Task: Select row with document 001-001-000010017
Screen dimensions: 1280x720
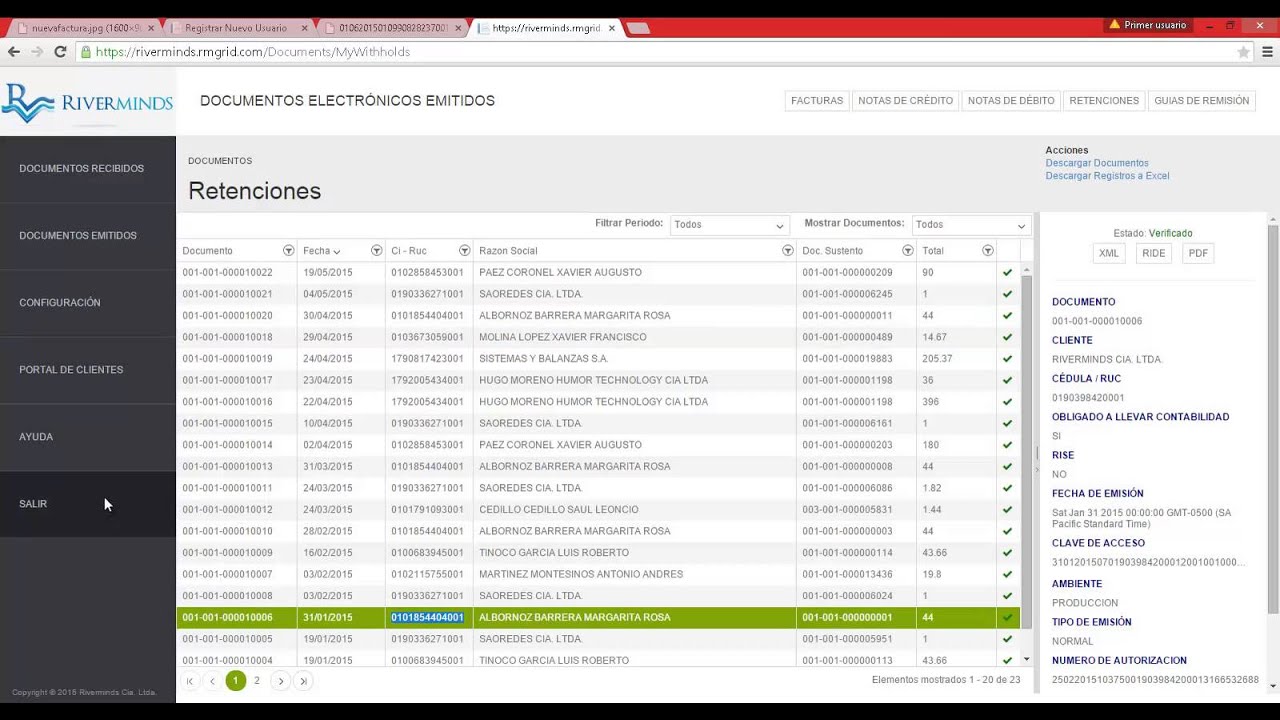Action: (x=599, y=381)
